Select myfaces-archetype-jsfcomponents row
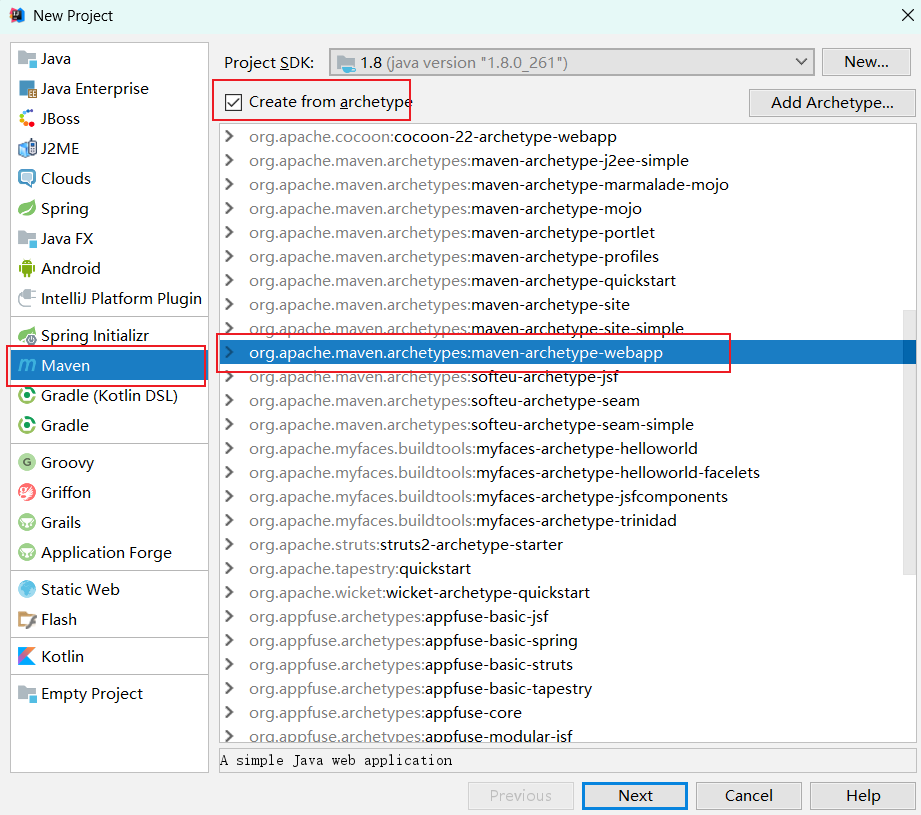Viewport: 921px width, 815px height. [x=567, y=497]
